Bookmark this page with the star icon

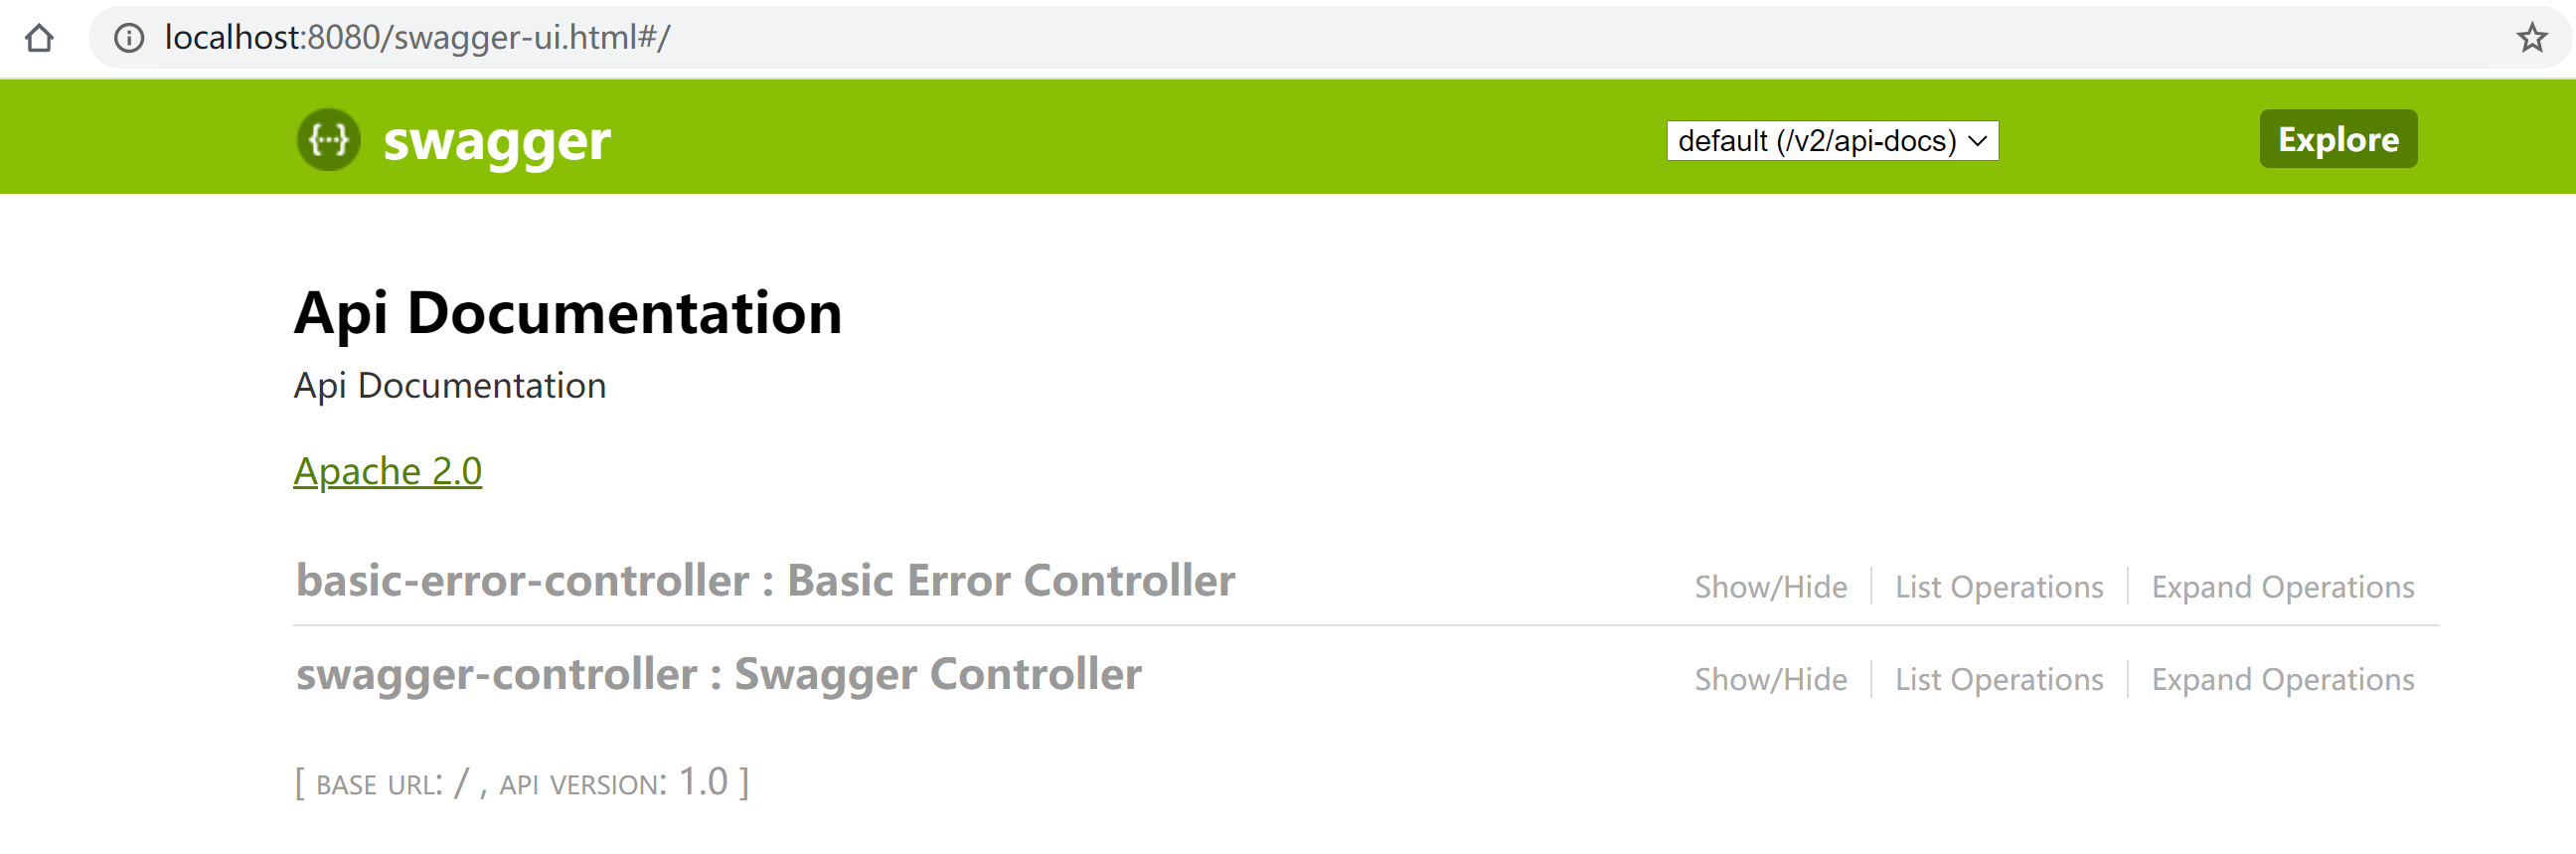[x=2531, y=38]
